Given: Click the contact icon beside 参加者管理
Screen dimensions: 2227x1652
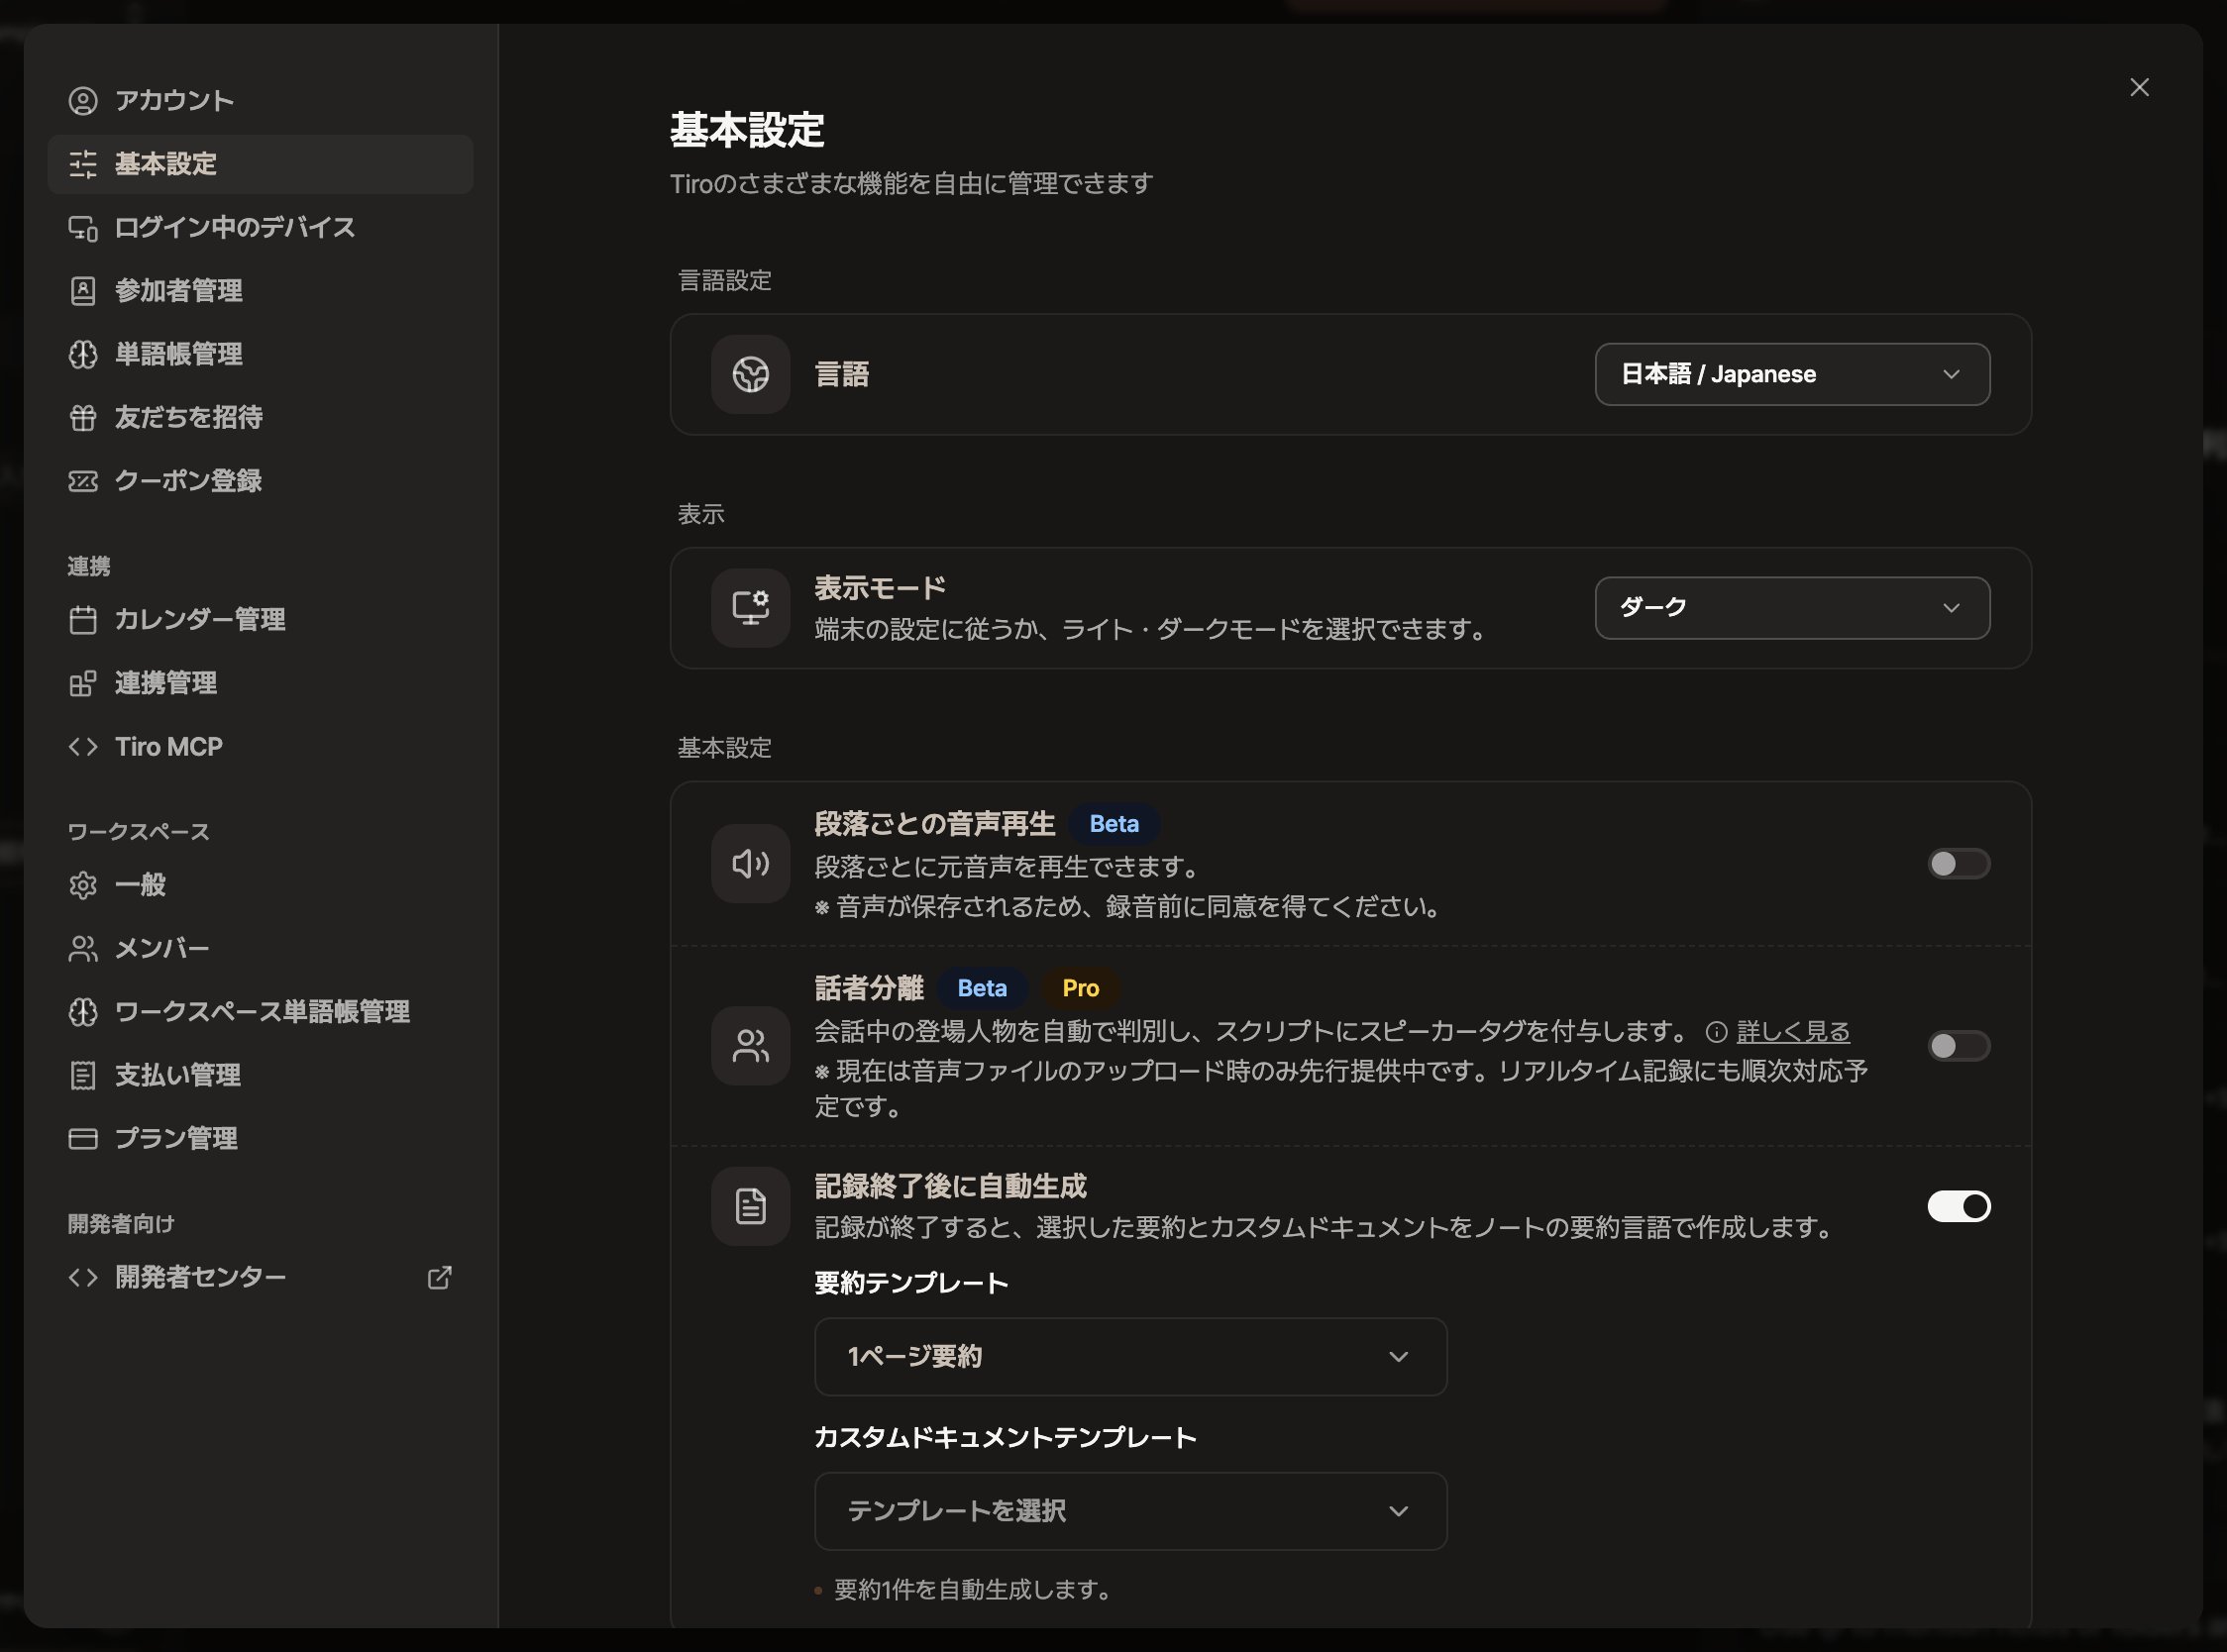Looking at the screenshot, I should click(83, 291).
